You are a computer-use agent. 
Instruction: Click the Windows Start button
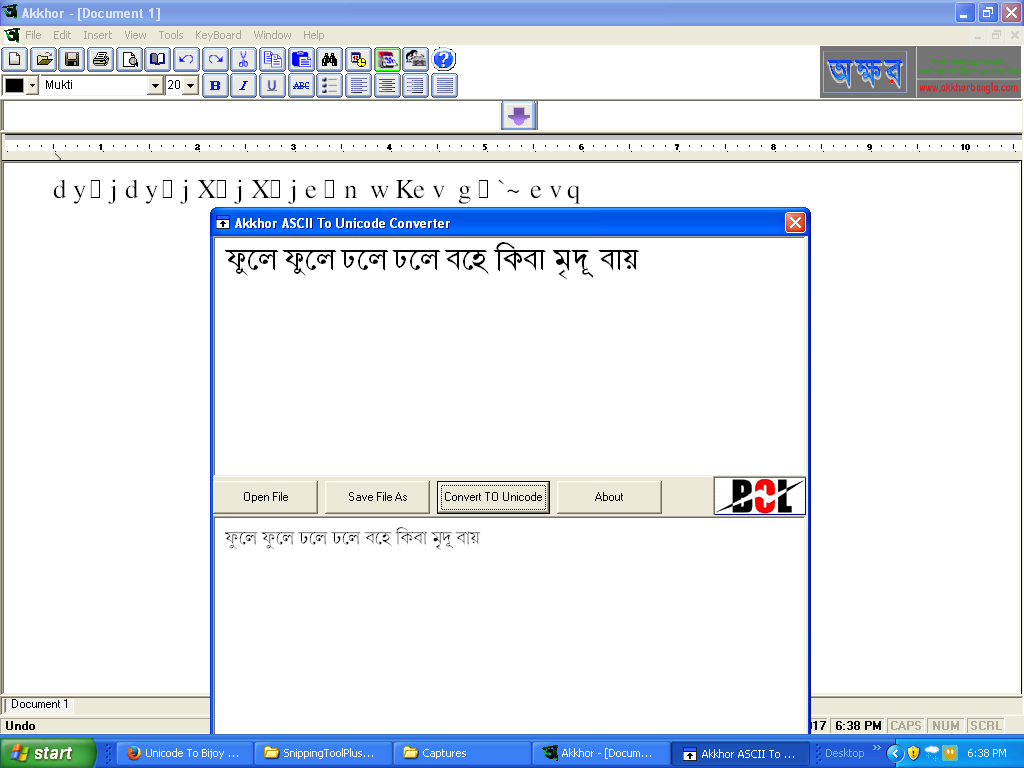click(x=48, y=753)
